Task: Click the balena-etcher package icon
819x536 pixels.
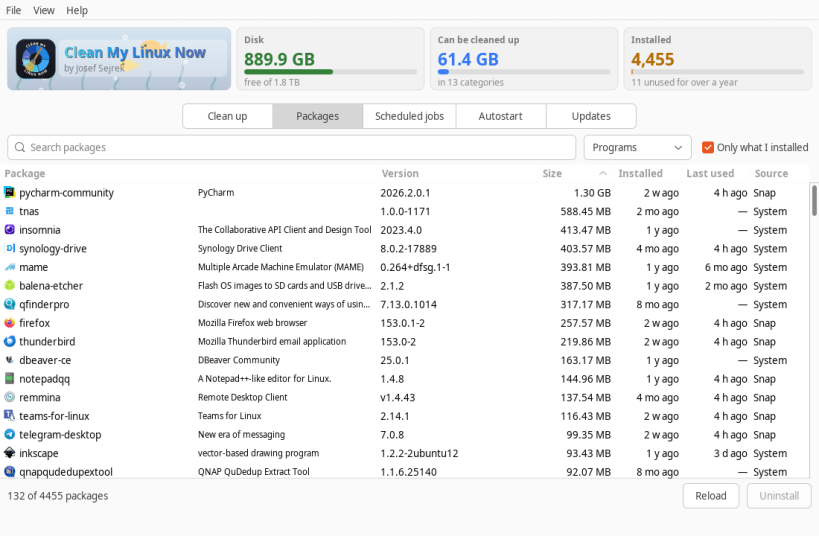Action: (9, 286)
